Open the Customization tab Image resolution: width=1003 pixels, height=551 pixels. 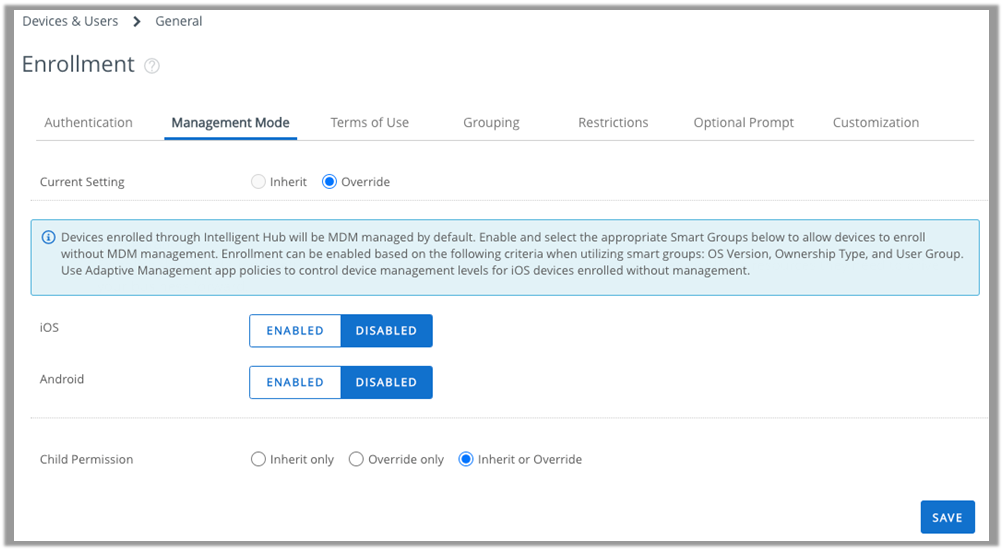[x=875, y=123]
